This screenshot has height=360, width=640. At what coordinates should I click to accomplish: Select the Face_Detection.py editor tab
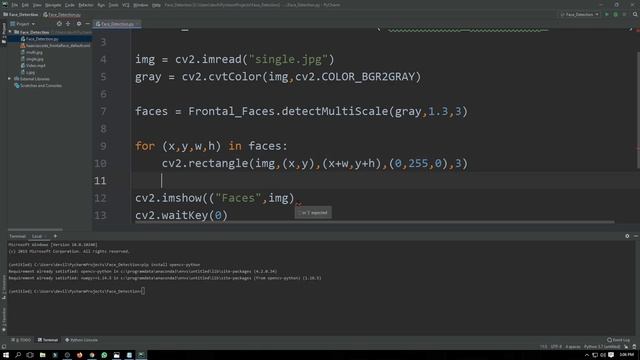click(x=117, y=24)
